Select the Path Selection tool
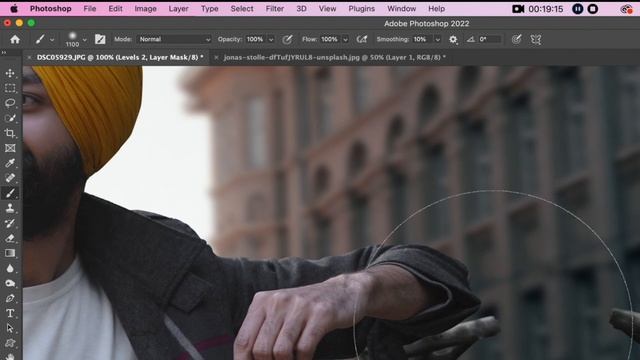This screenshot has height=360, width=640. click(10, 328)
